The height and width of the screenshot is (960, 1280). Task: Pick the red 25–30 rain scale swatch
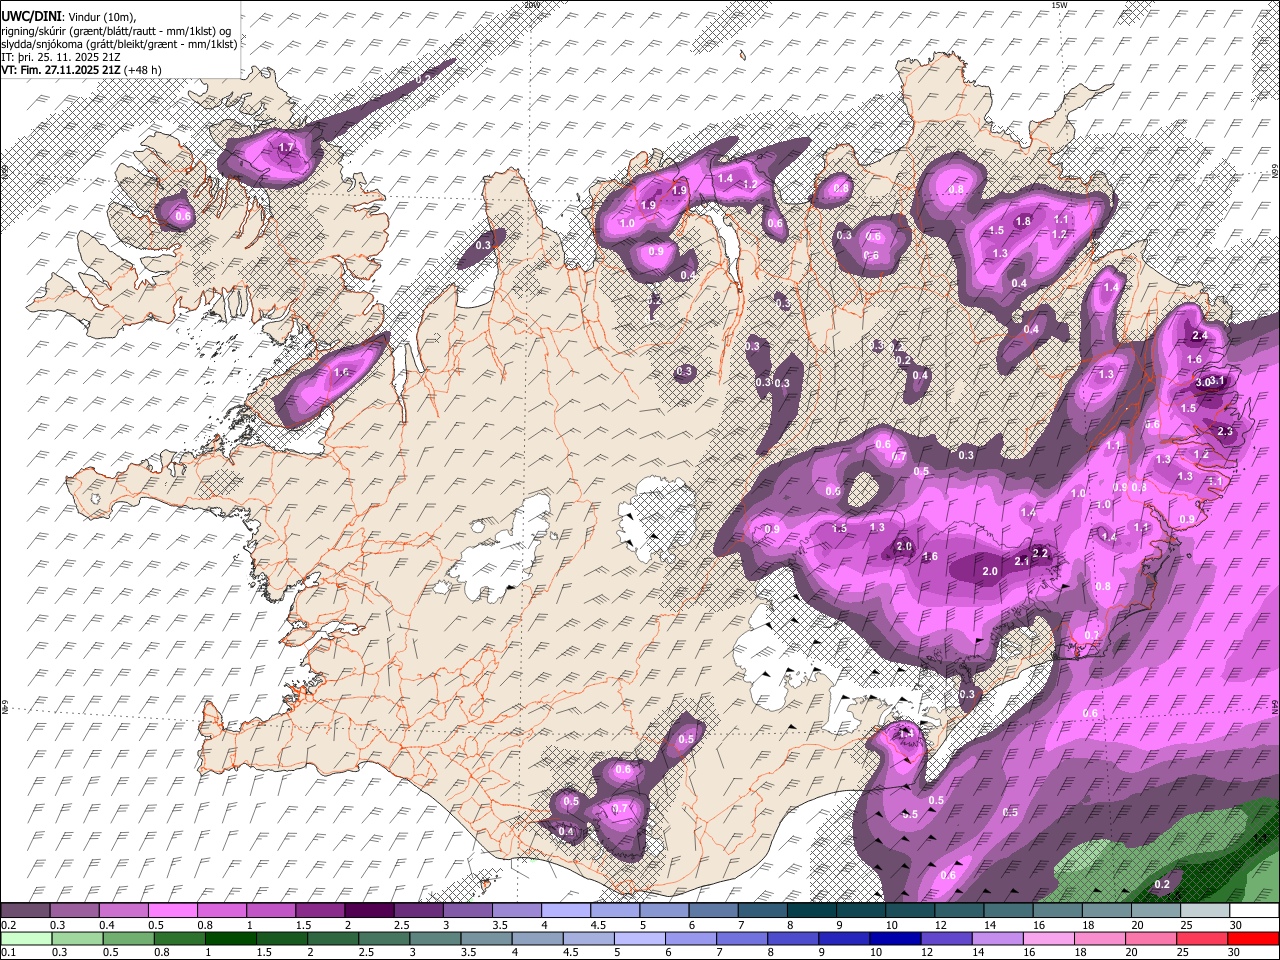1203,939
